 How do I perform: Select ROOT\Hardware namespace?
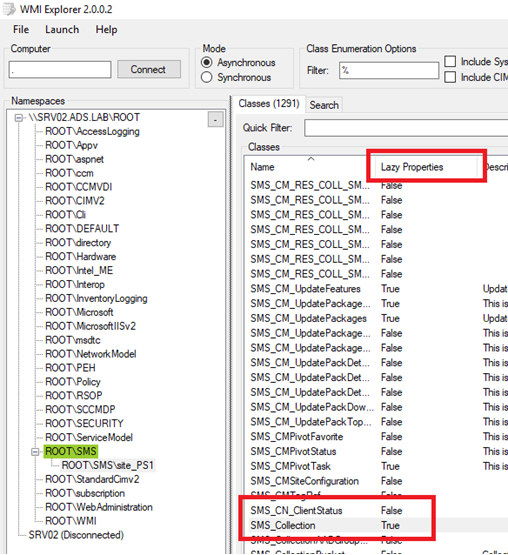coord(80,257)
